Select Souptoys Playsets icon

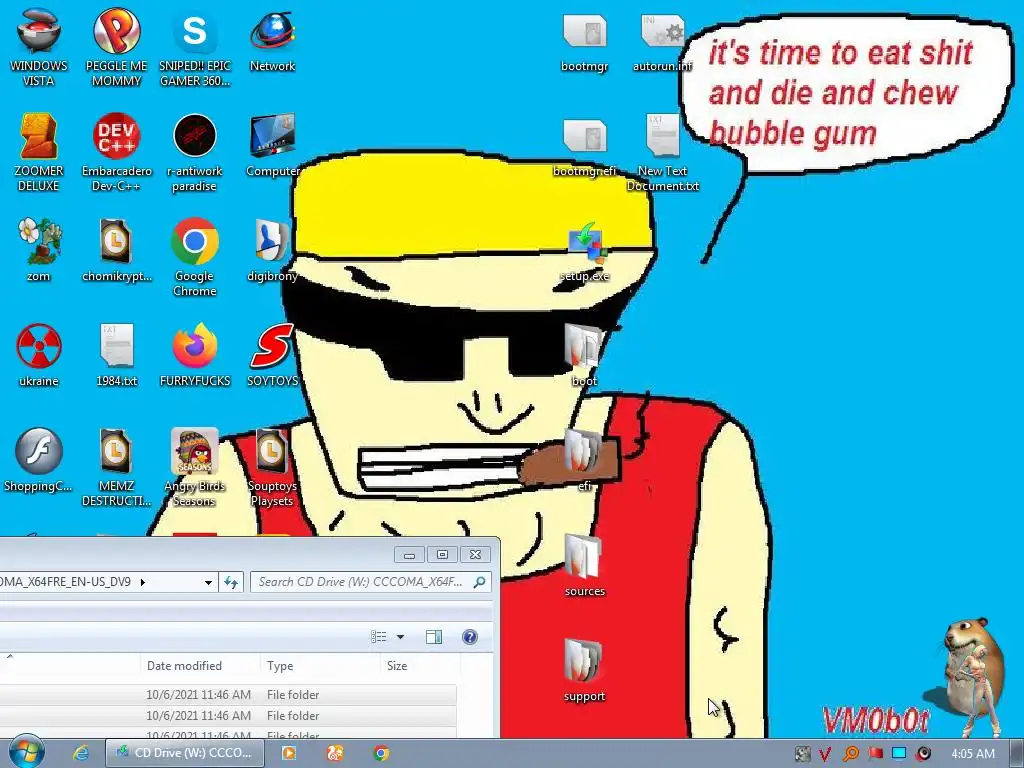(x=272, y=468)
